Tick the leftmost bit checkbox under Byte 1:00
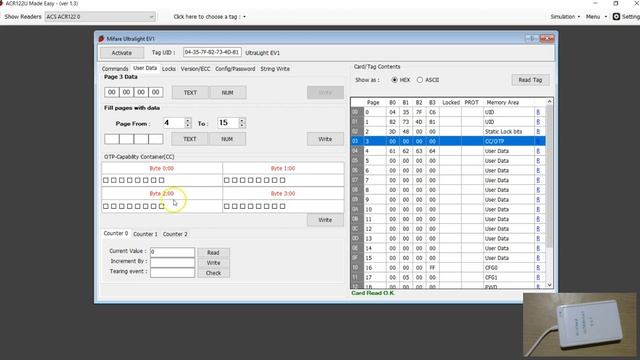The width and height of the screenshot is (640, 360). tap(227, 180)
